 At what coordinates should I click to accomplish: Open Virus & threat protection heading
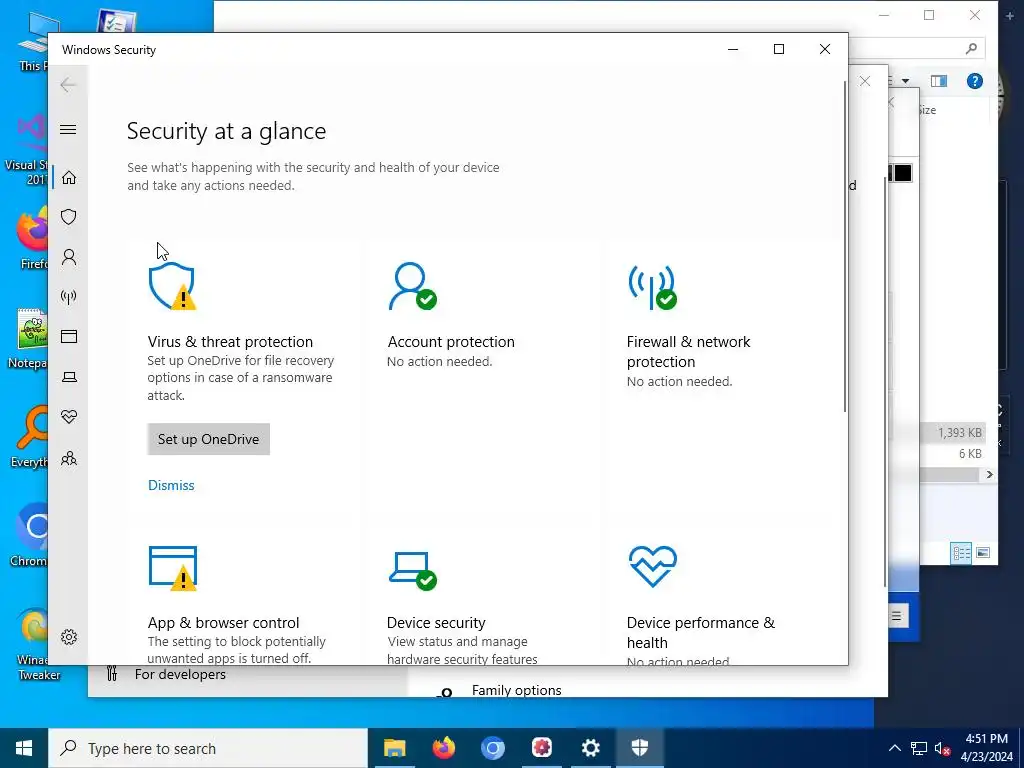click(230, 342)
